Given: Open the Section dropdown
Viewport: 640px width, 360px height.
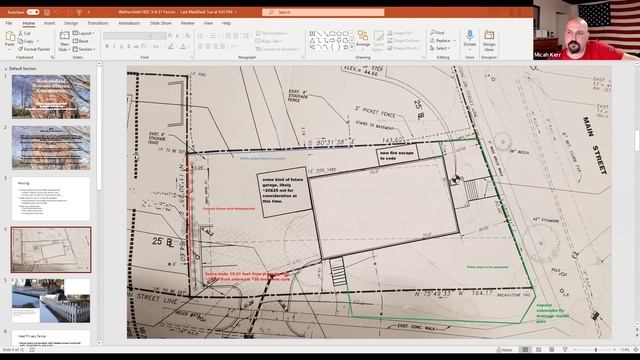Looking at the screenshot, I should tap(84, 49).
